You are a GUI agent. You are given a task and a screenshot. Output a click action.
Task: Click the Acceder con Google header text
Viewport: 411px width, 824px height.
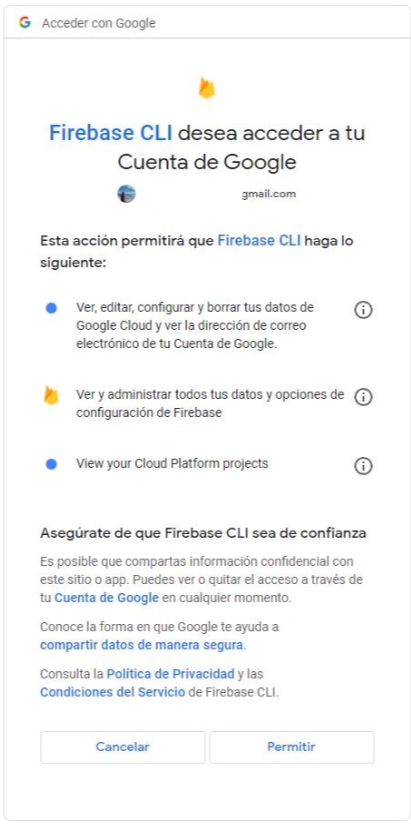99,23
